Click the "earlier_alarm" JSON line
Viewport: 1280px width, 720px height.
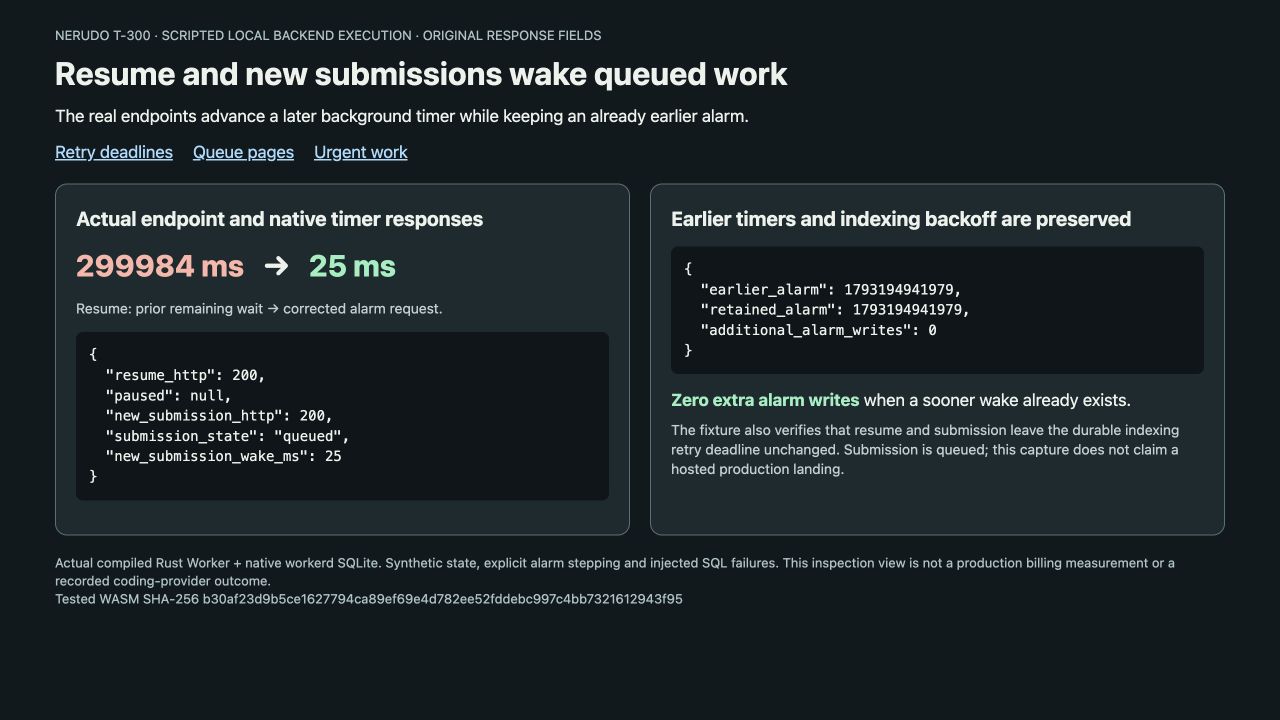831,290
